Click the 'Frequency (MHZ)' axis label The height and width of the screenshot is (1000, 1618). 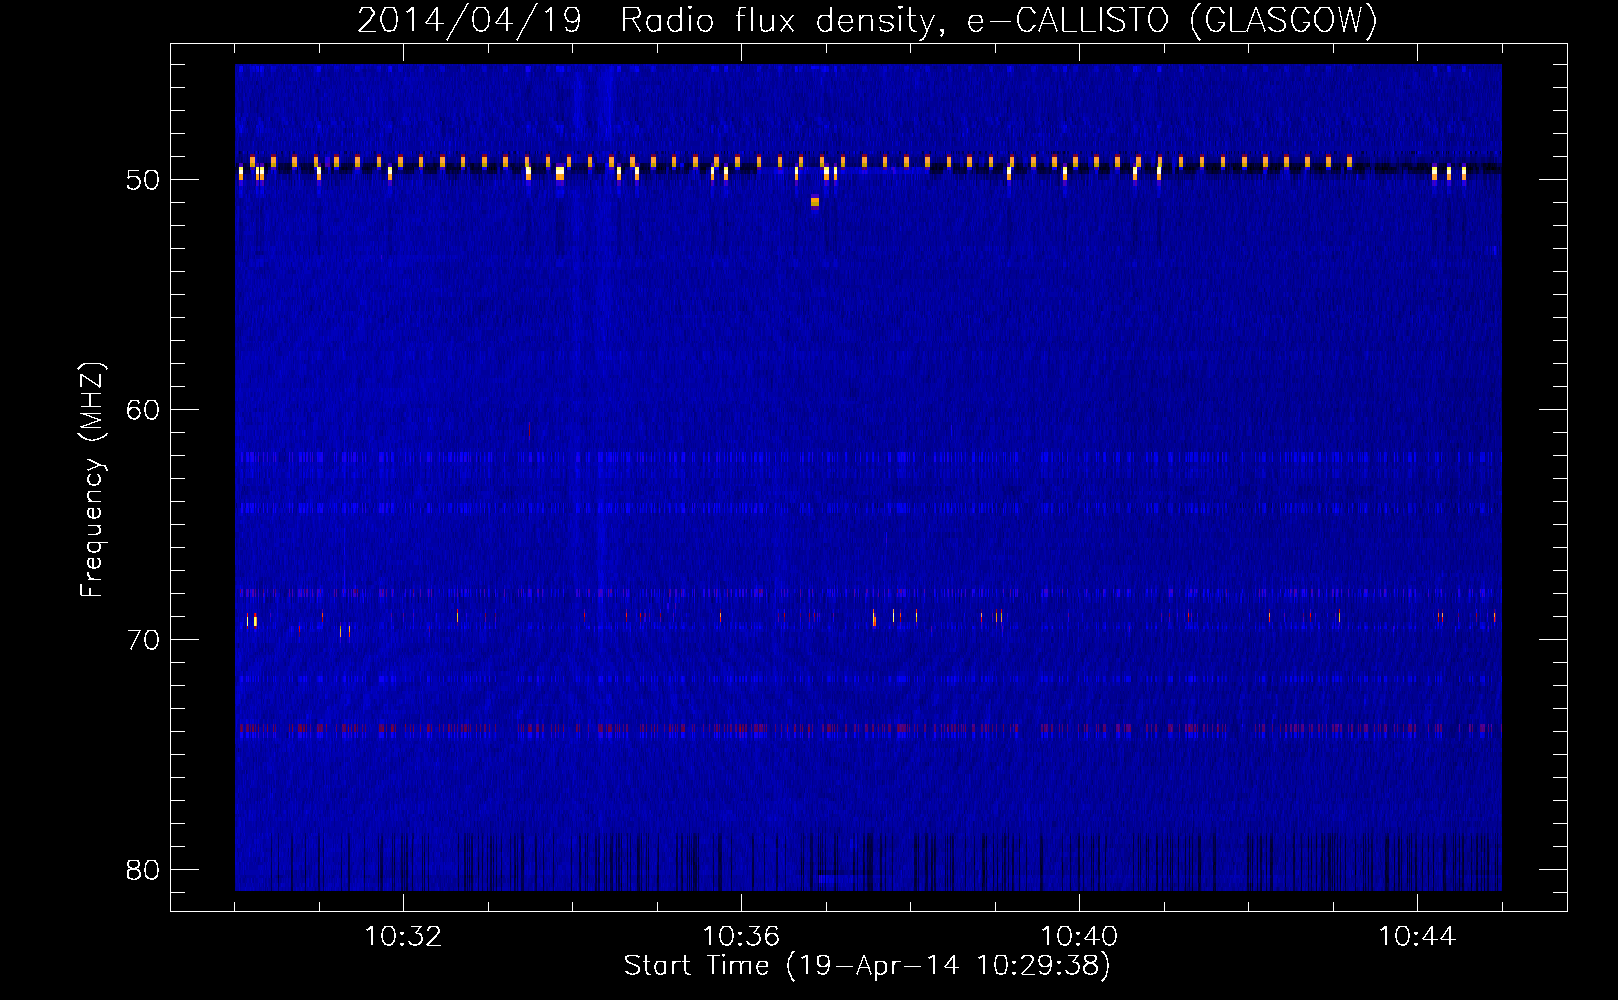[91, 480]
